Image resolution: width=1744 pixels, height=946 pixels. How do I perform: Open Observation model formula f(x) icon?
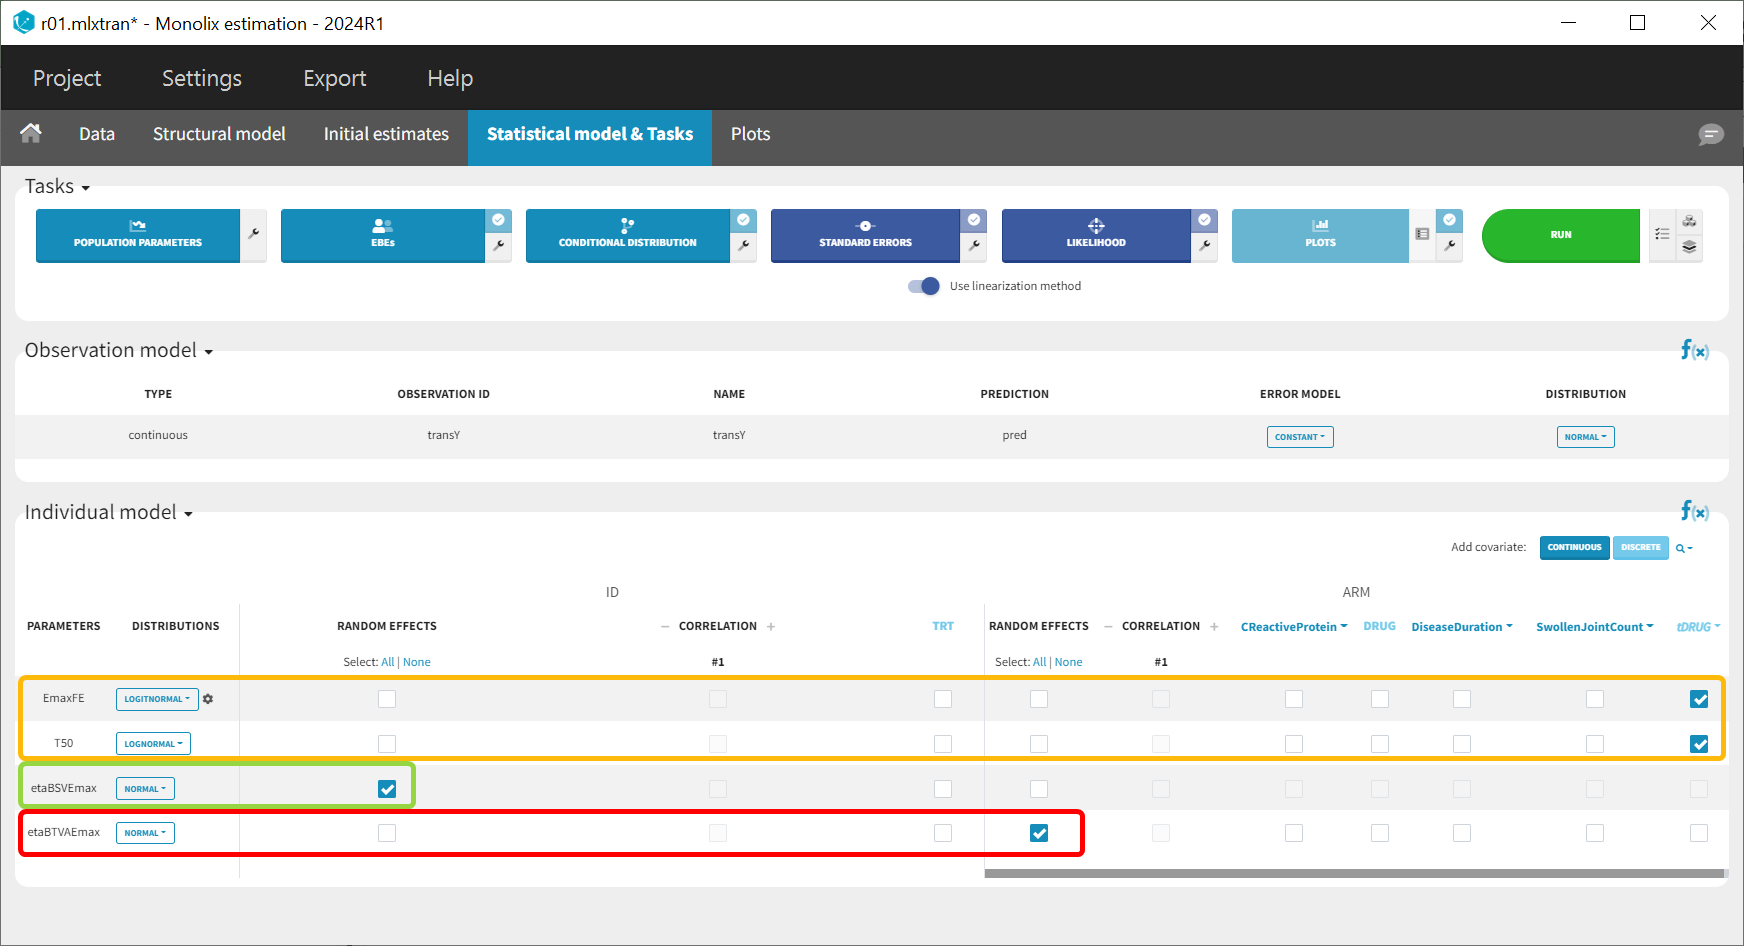pyautogui.click(x=1694, y=350)
